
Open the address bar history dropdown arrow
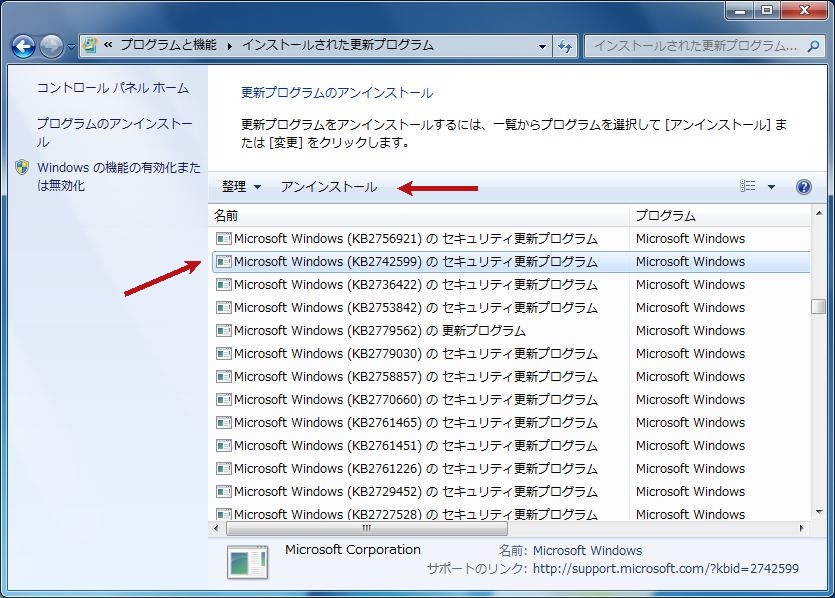[542, 46]
